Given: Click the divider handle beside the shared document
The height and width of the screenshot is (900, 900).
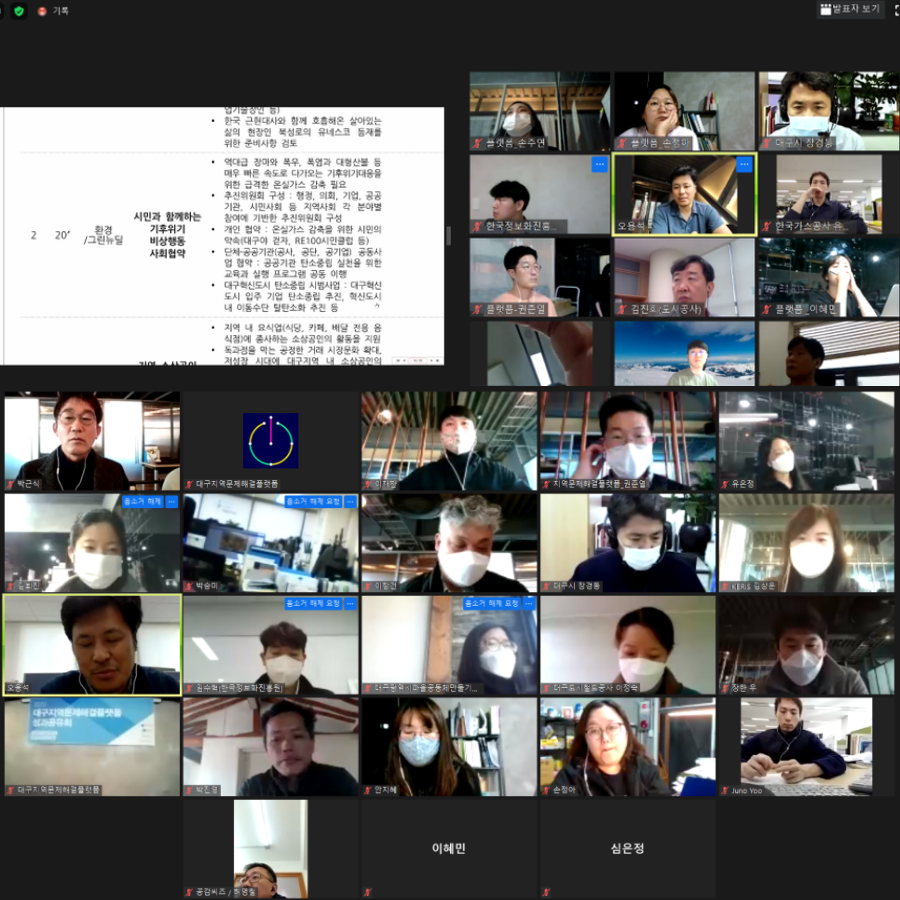Looking at the screenshot, I should click(x=448, y=235).
